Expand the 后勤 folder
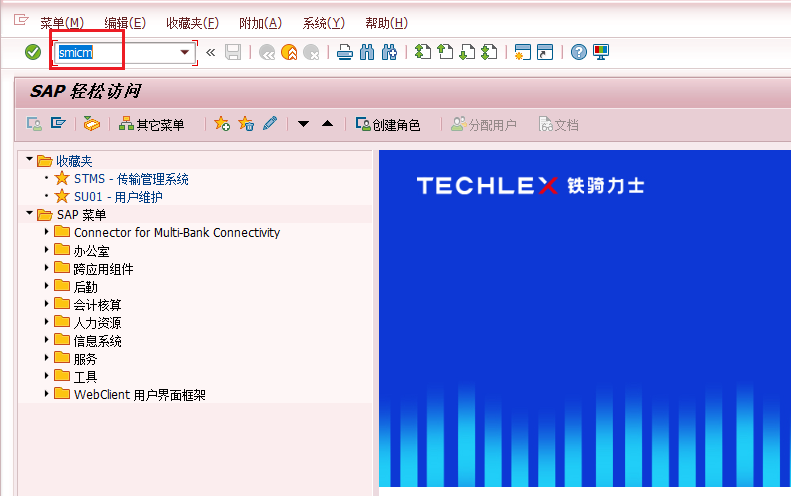 tap(46, 286)
